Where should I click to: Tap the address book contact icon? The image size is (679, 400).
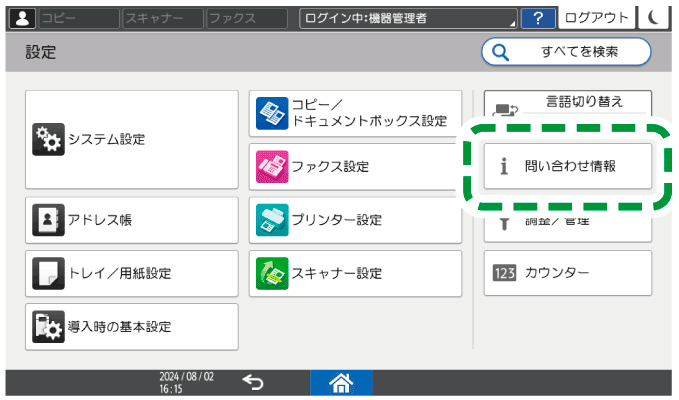click(x=48, y=220)
